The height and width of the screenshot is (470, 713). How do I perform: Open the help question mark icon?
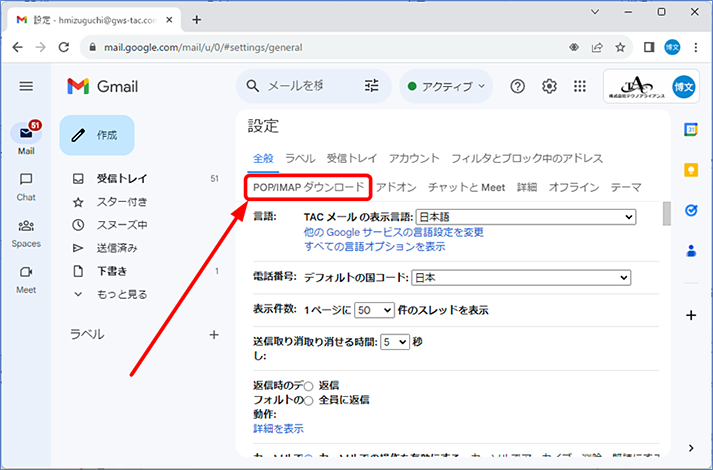(x=517, y=86)
